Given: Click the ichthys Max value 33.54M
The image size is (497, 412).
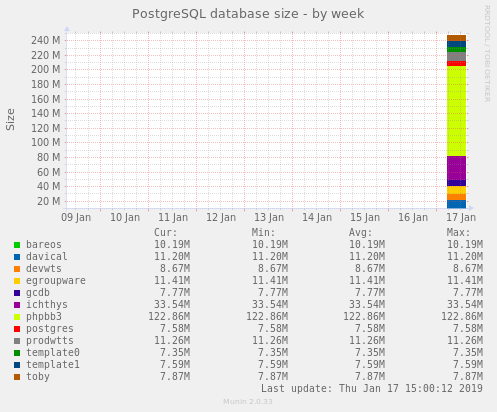Looking at the screenshot, I should (465, 304).
